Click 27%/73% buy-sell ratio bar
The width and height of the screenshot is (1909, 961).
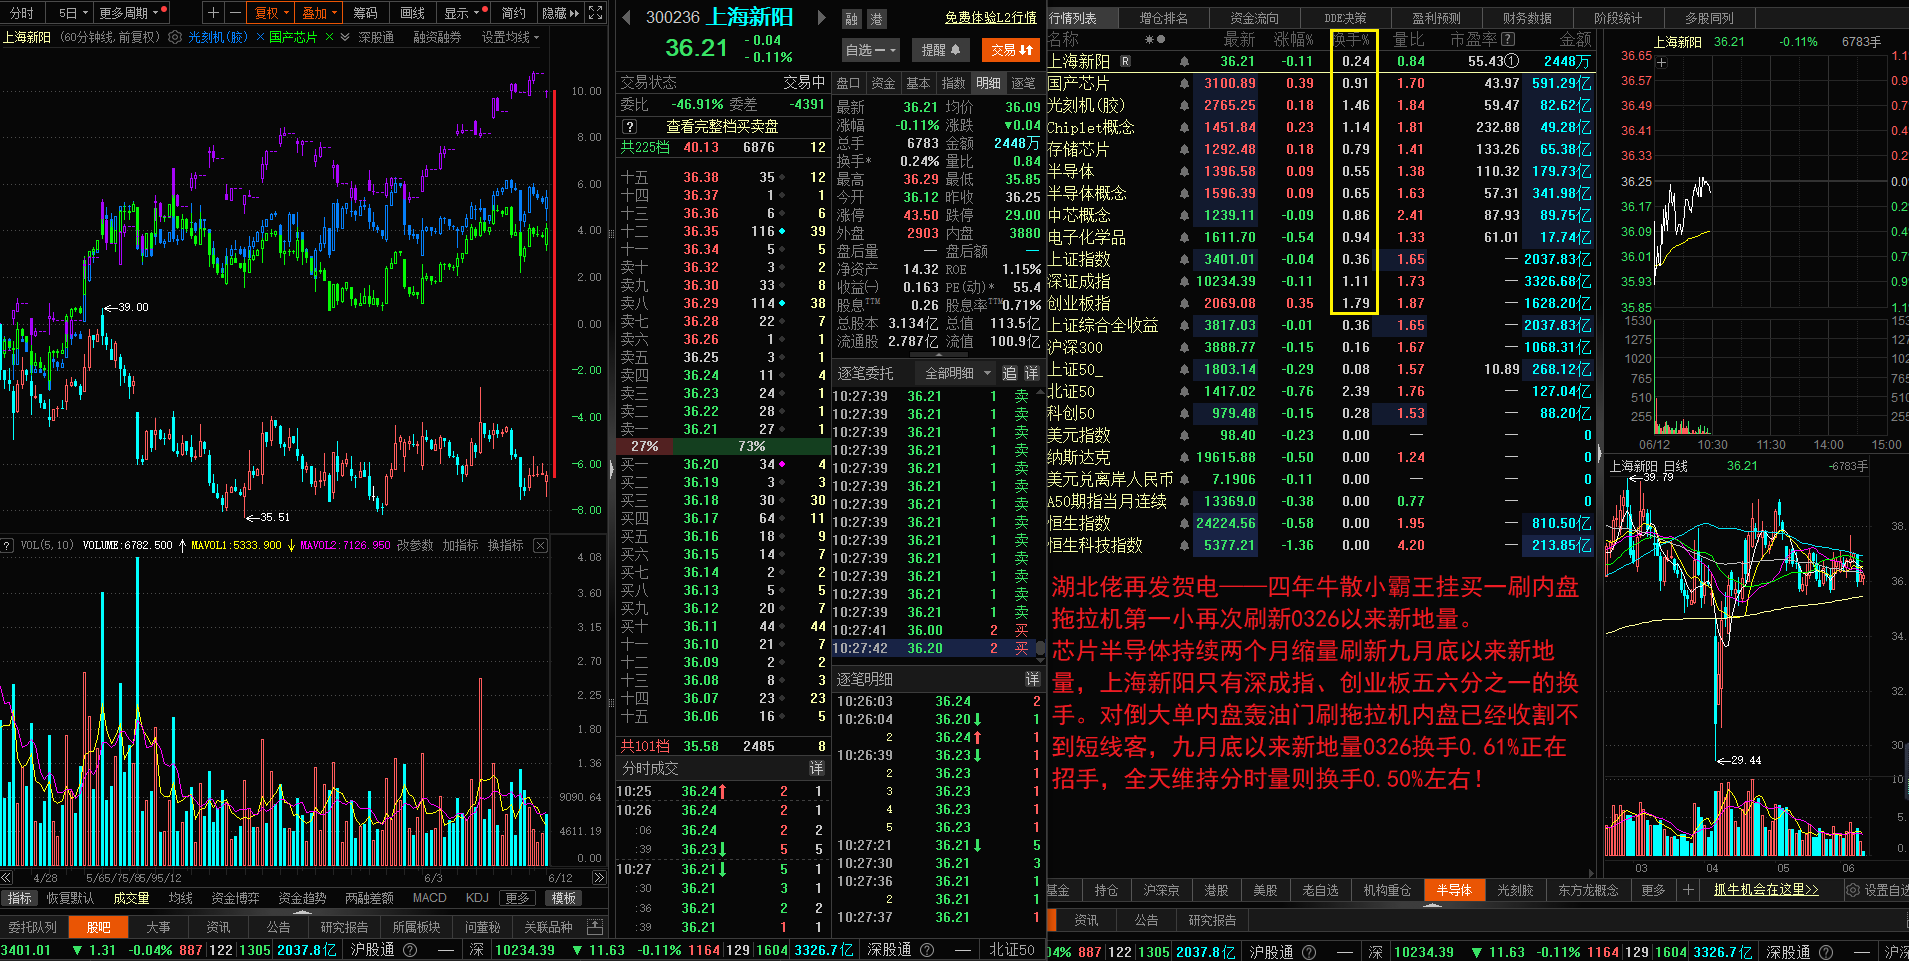pyautogui.click(x=722, y=446)
